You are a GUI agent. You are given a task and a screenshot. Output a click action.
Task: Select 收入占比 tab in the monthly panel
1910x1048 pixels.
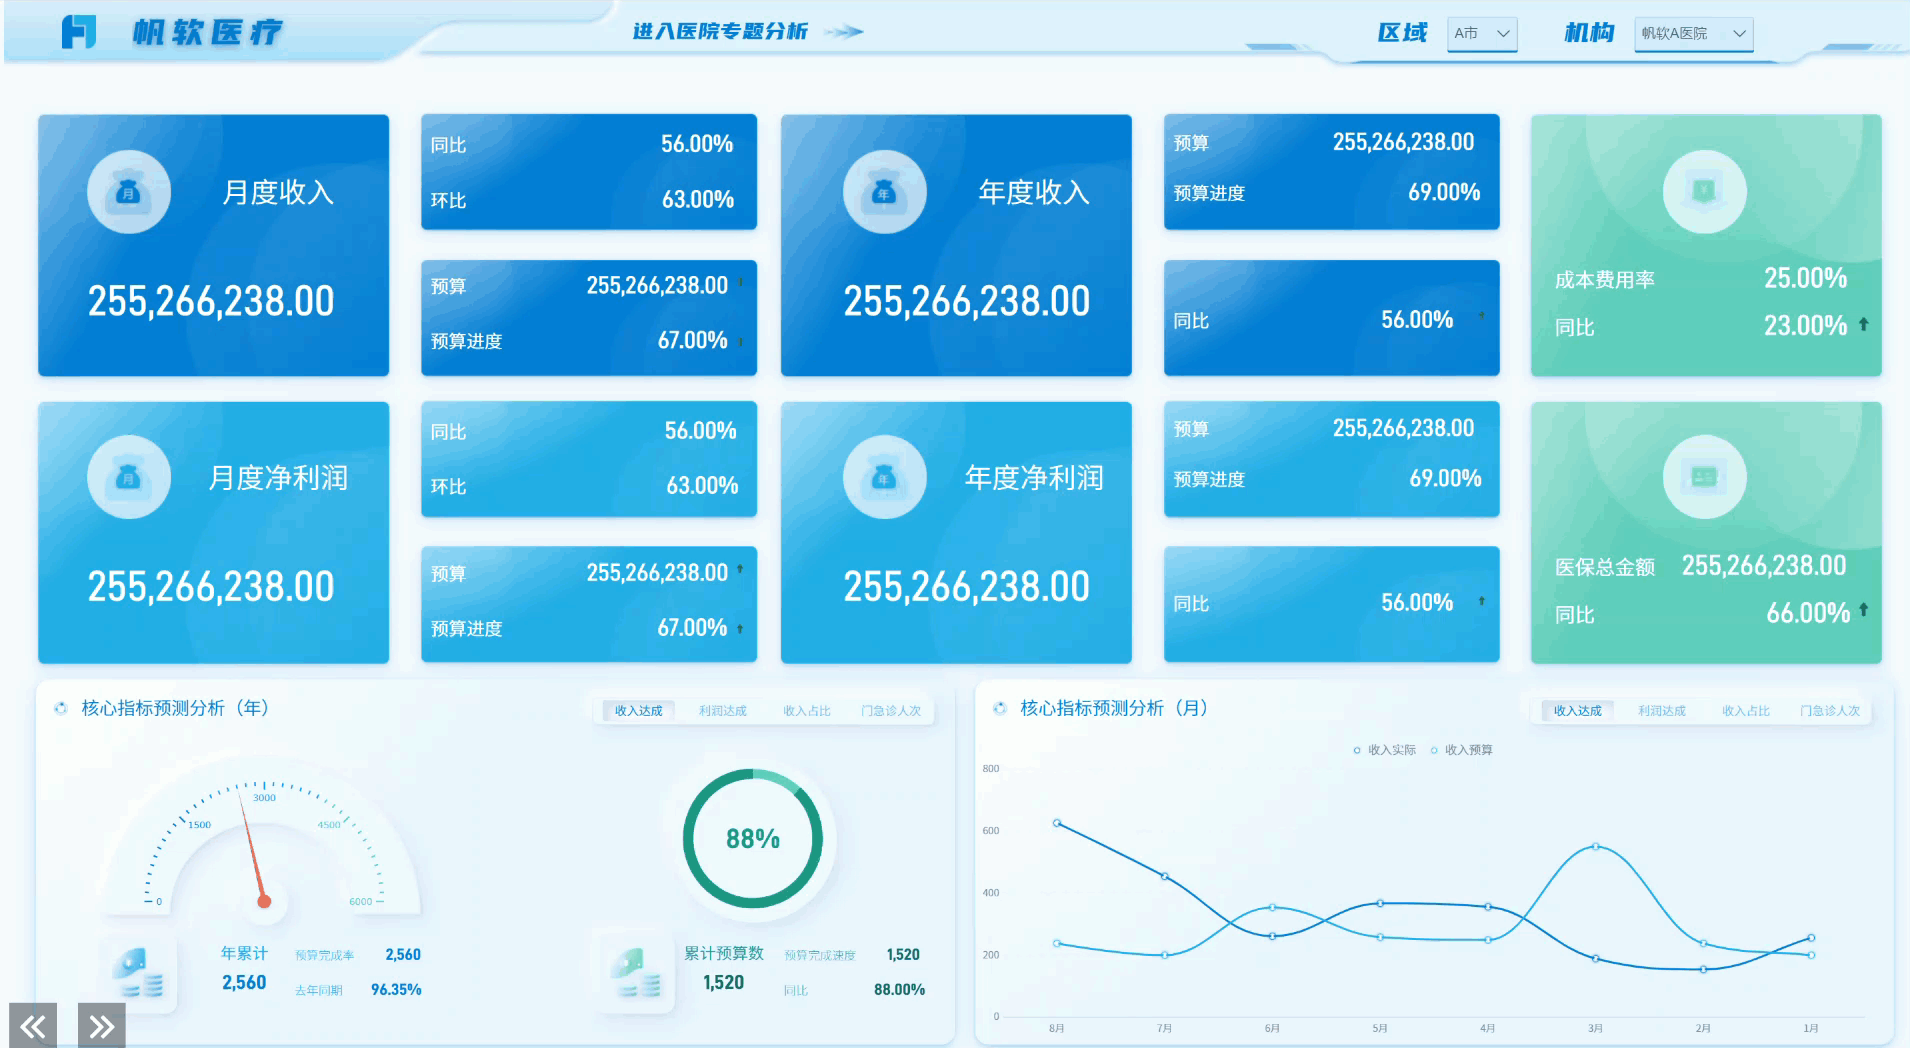click(x=1746, y=711)
